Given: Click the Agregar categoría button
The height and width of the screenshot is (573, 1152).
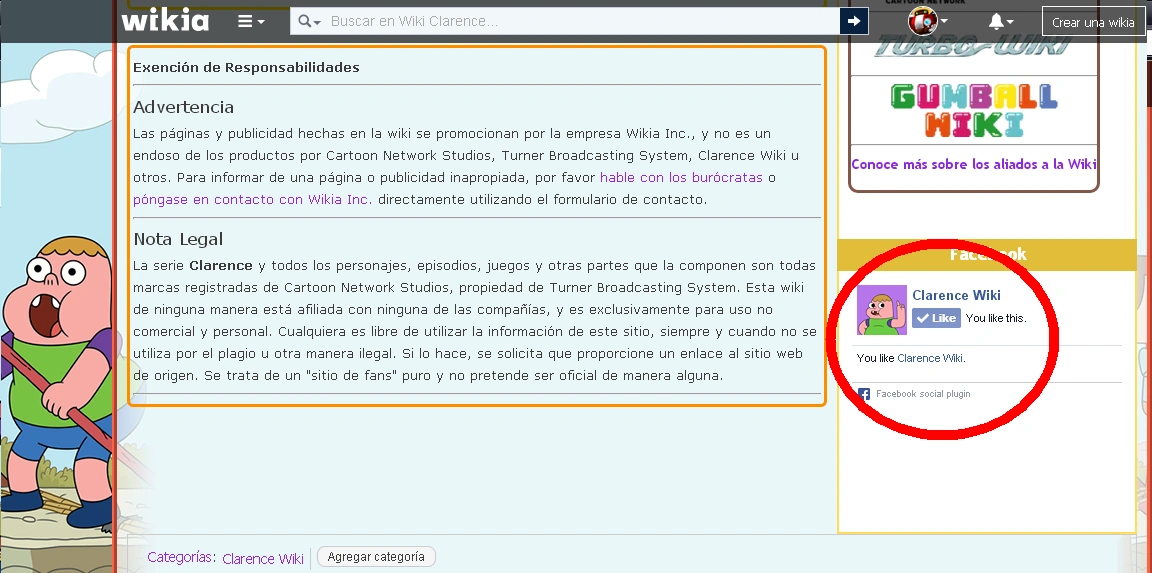Looking at the screenshot, I should coord(376,557).
